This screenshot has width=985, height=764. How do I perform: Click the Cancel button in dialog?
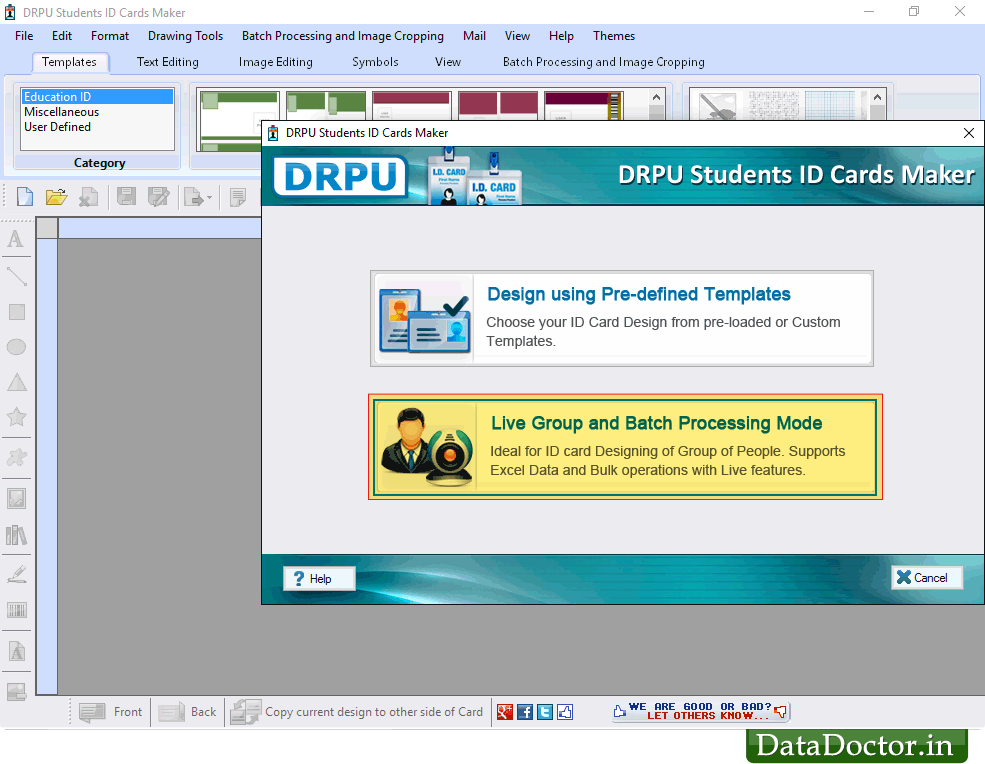(927, 577)
